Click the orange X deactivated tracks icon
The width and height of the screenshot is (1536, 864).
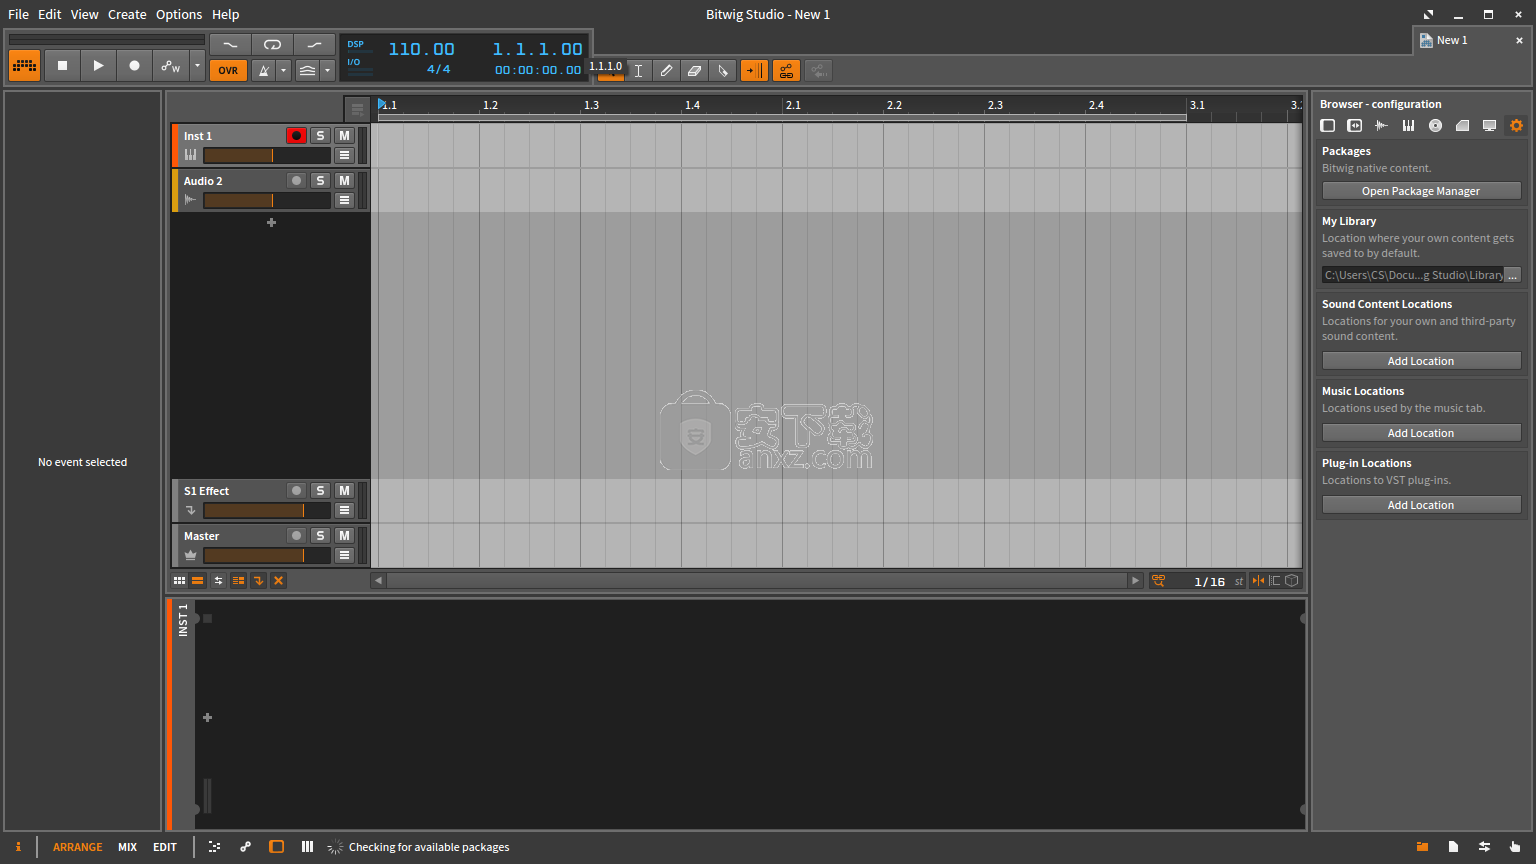(x=278, y=581)
